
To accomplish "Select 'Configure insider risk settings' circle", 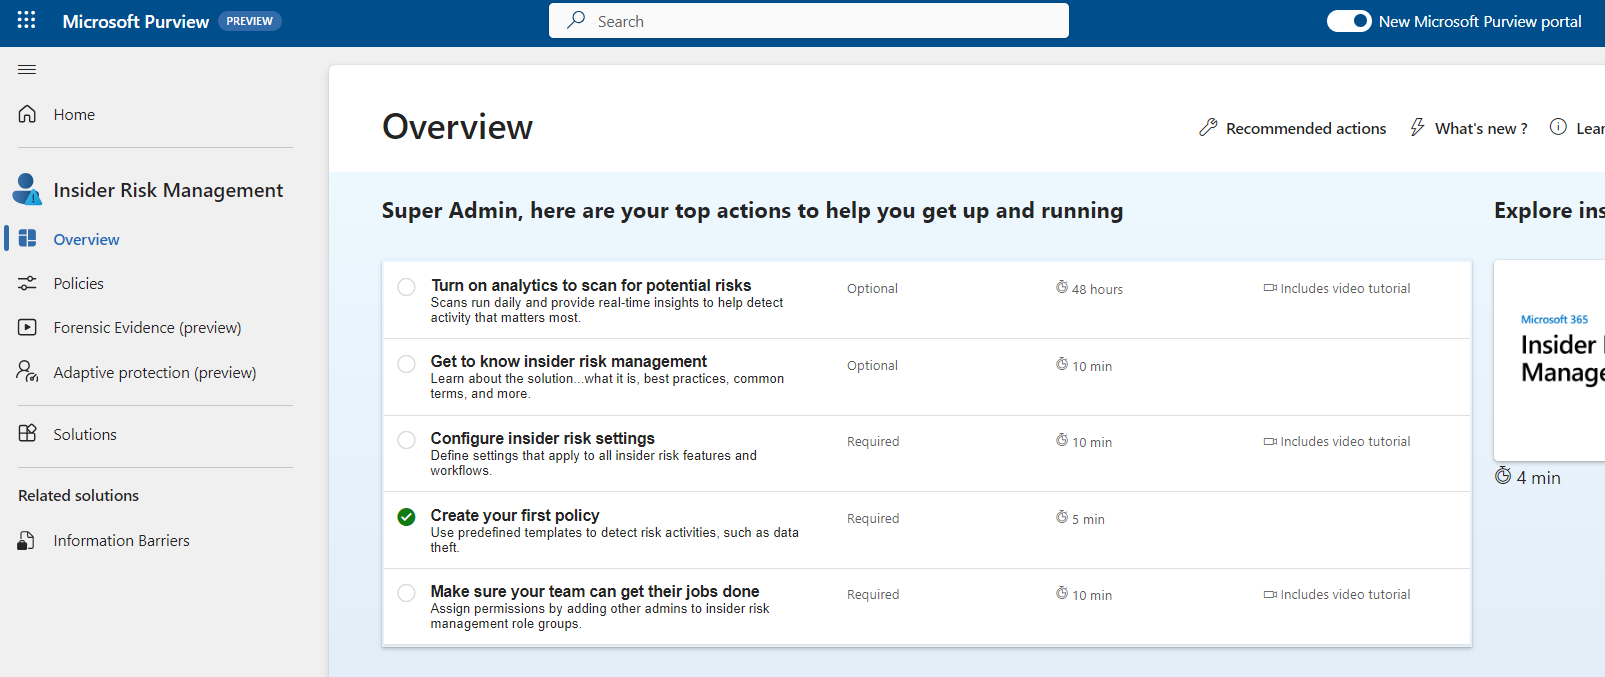I will (406, 440).
